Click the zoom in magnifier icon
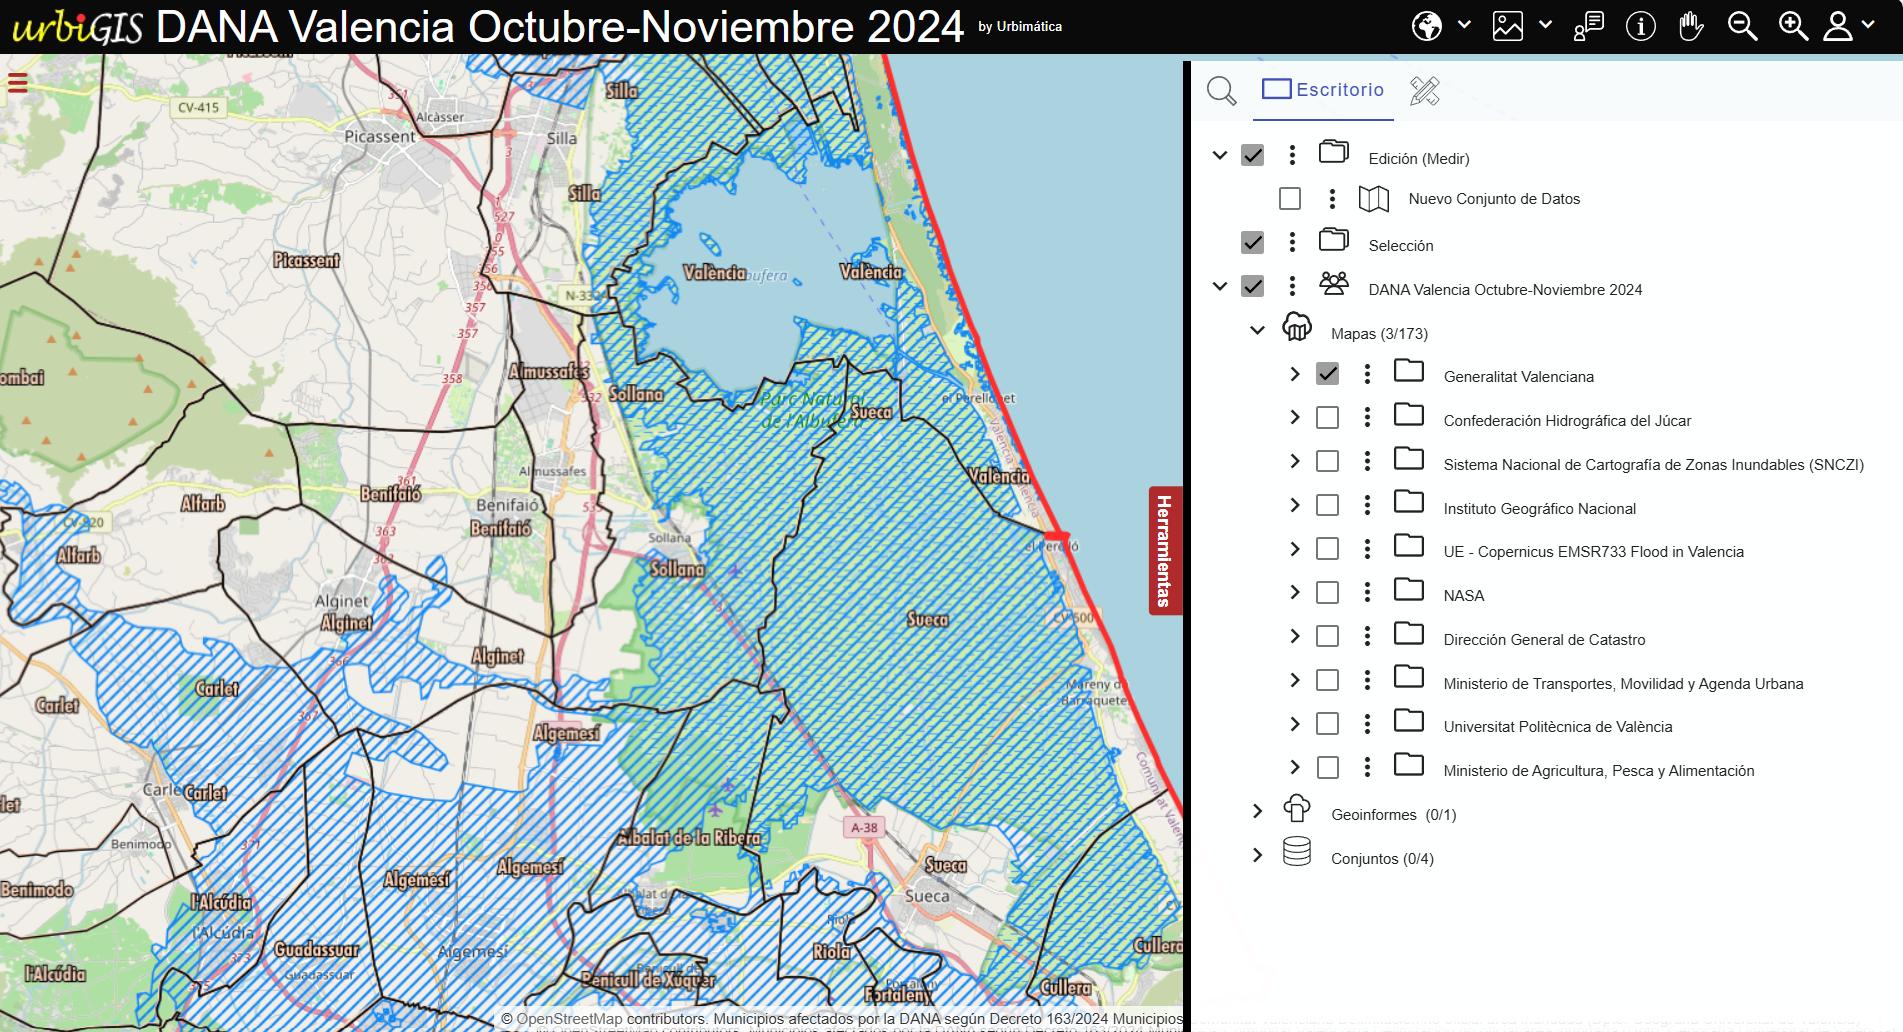Screen dimensions: 1903x1032 [x=1793, y=26]
